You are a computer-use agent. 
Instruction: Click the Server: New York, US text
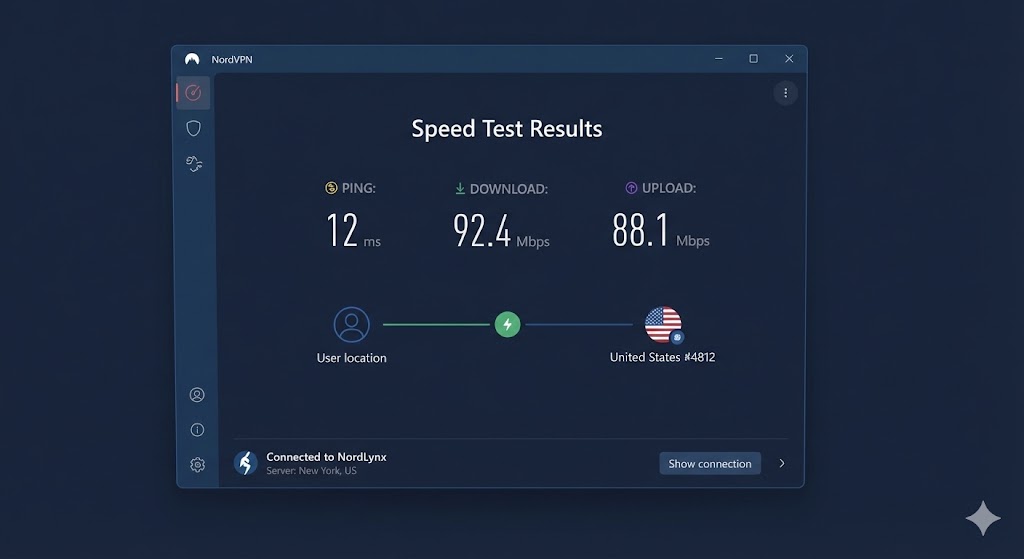click(x=312, y=471)
